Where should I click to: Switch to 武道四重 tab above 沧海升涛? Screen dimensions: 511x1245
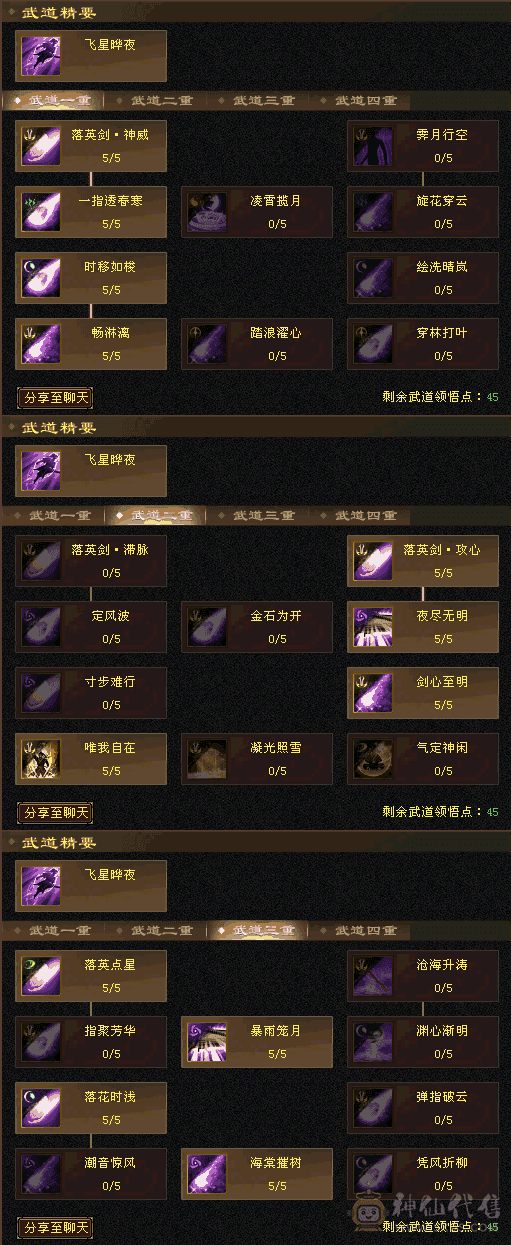[x=365, y=931]
